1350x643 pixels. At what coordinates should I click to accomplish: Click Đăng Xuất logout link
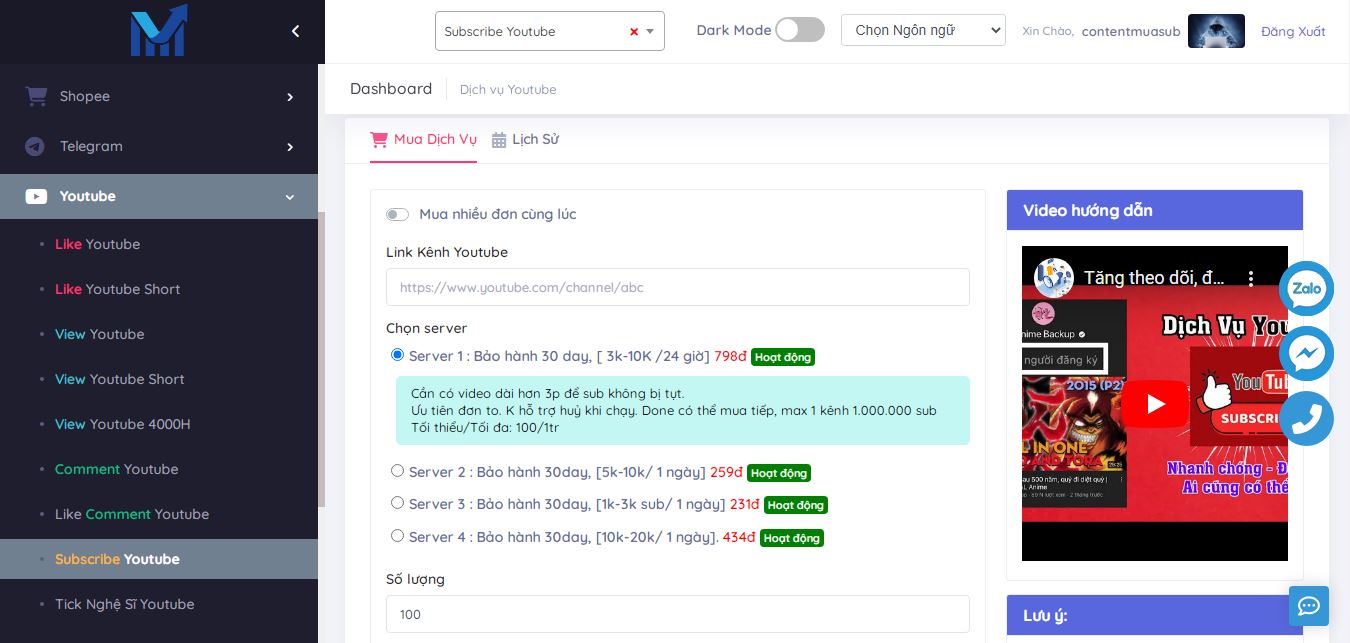pyautogui.click(x=1293, y=31)
